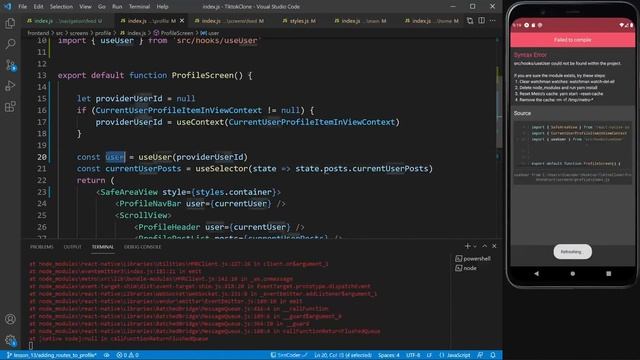Open the Go menu
Screen dimensions: 640x360
[x=102, y=7]
